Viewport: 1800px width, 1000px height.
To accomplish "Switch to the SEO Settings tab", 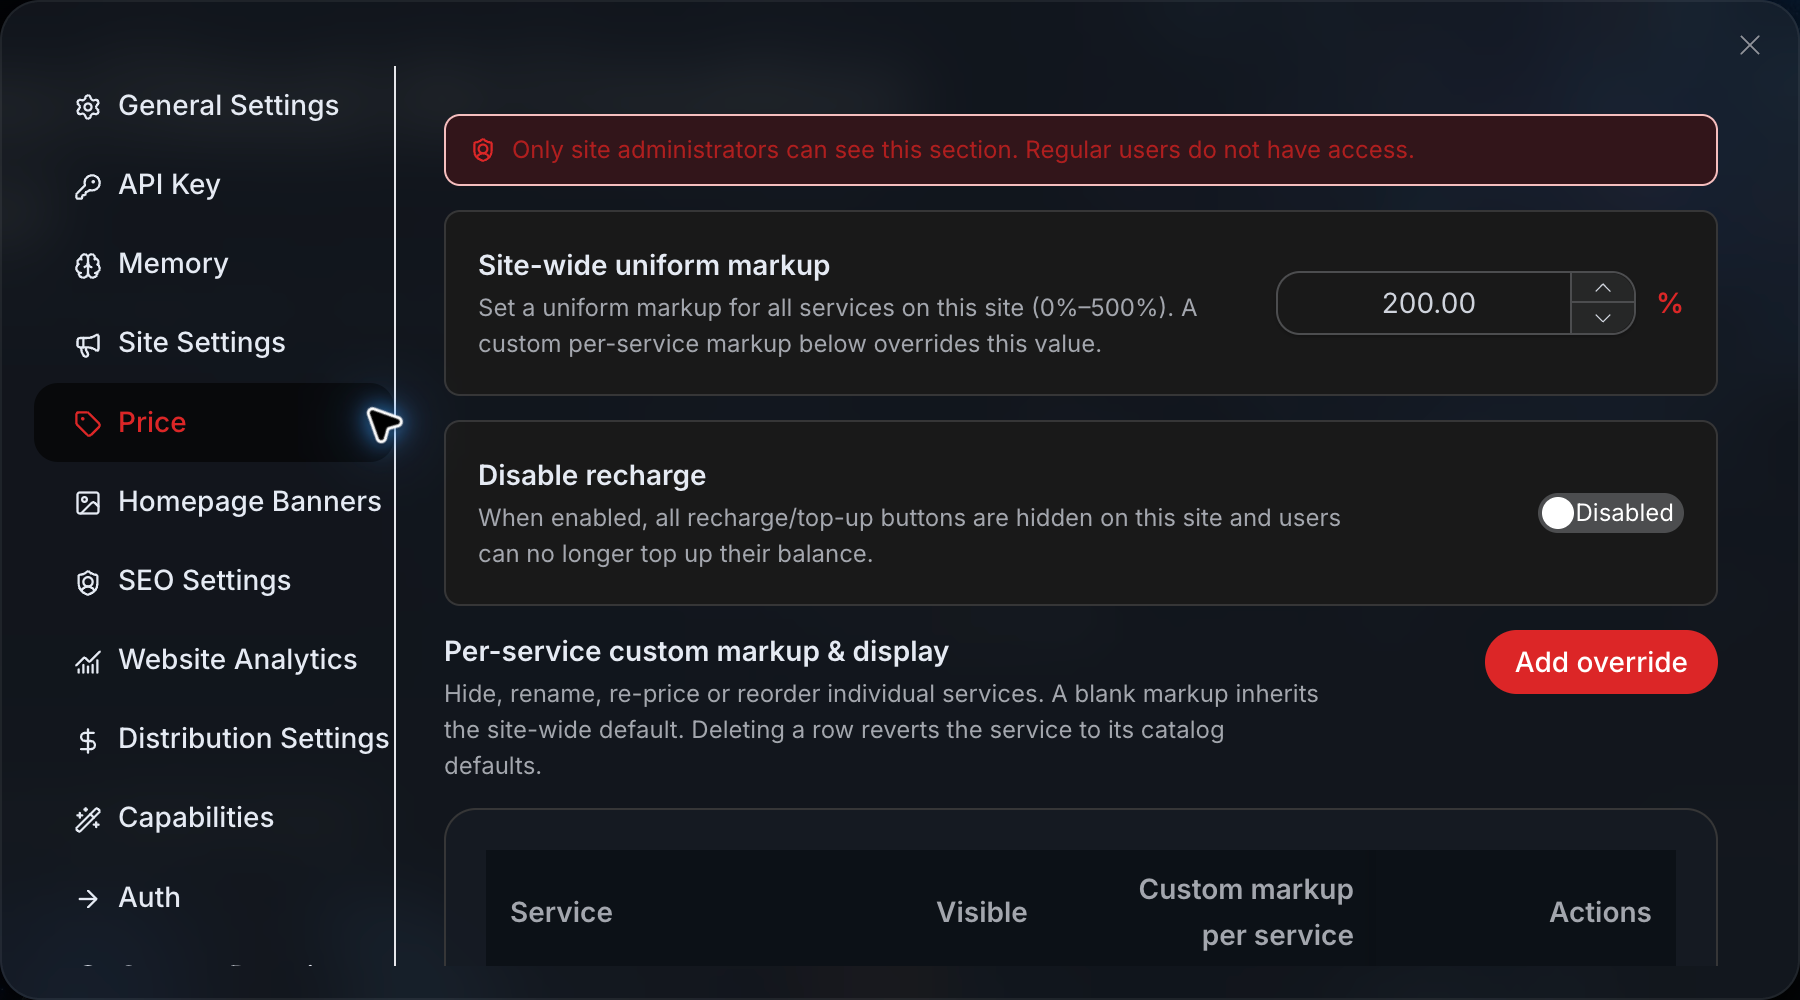I will [214, 581].
